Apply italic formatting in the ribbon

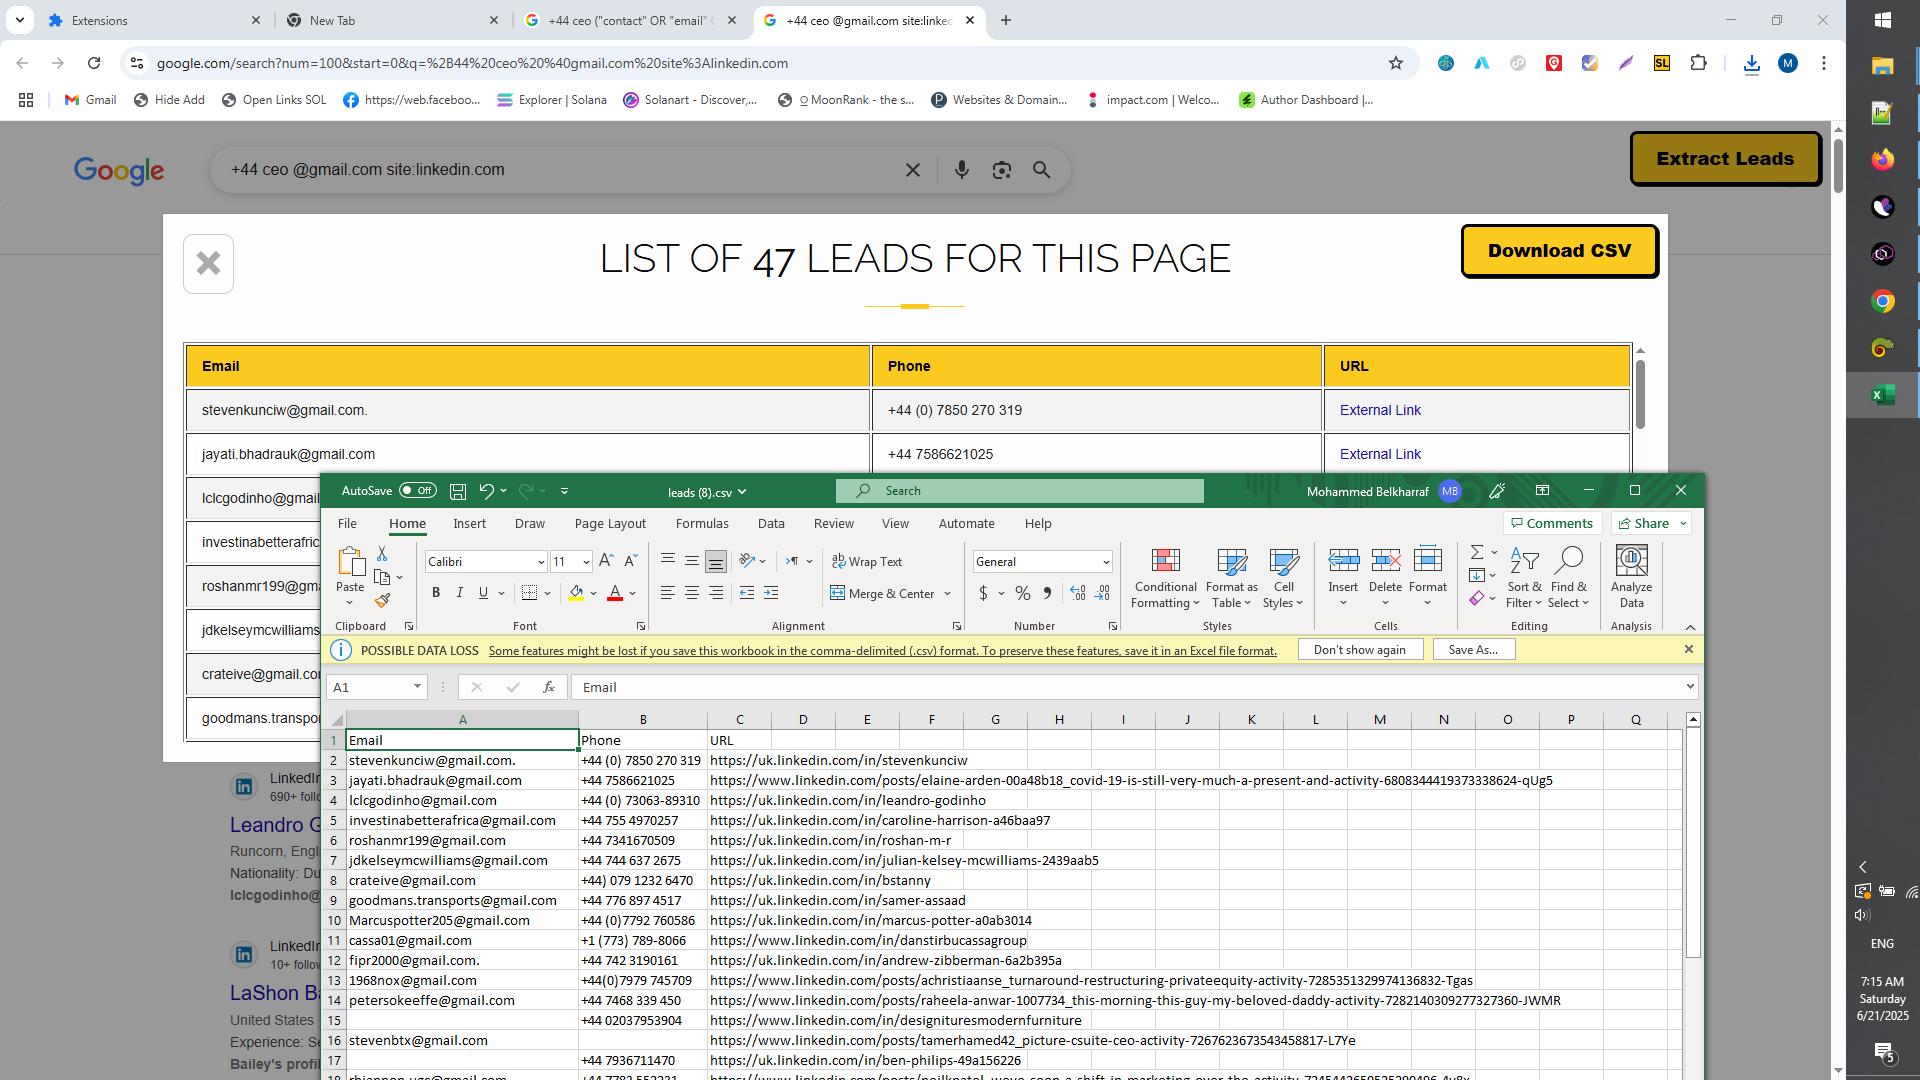click(459, 593)
